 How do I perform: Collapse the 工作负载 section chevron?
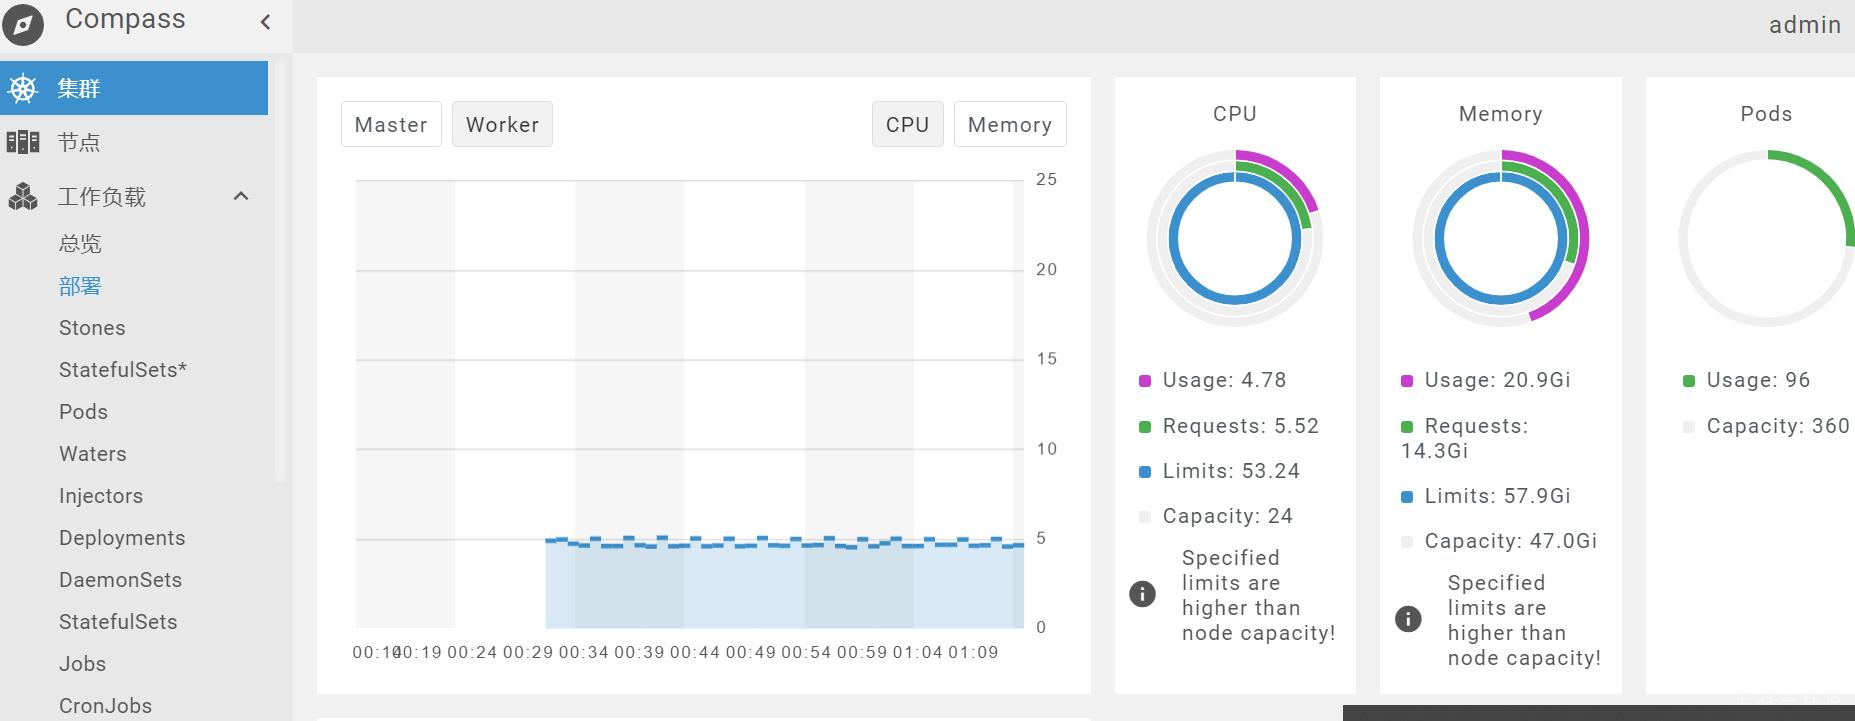pyautogui.click(x=241, y=196)
